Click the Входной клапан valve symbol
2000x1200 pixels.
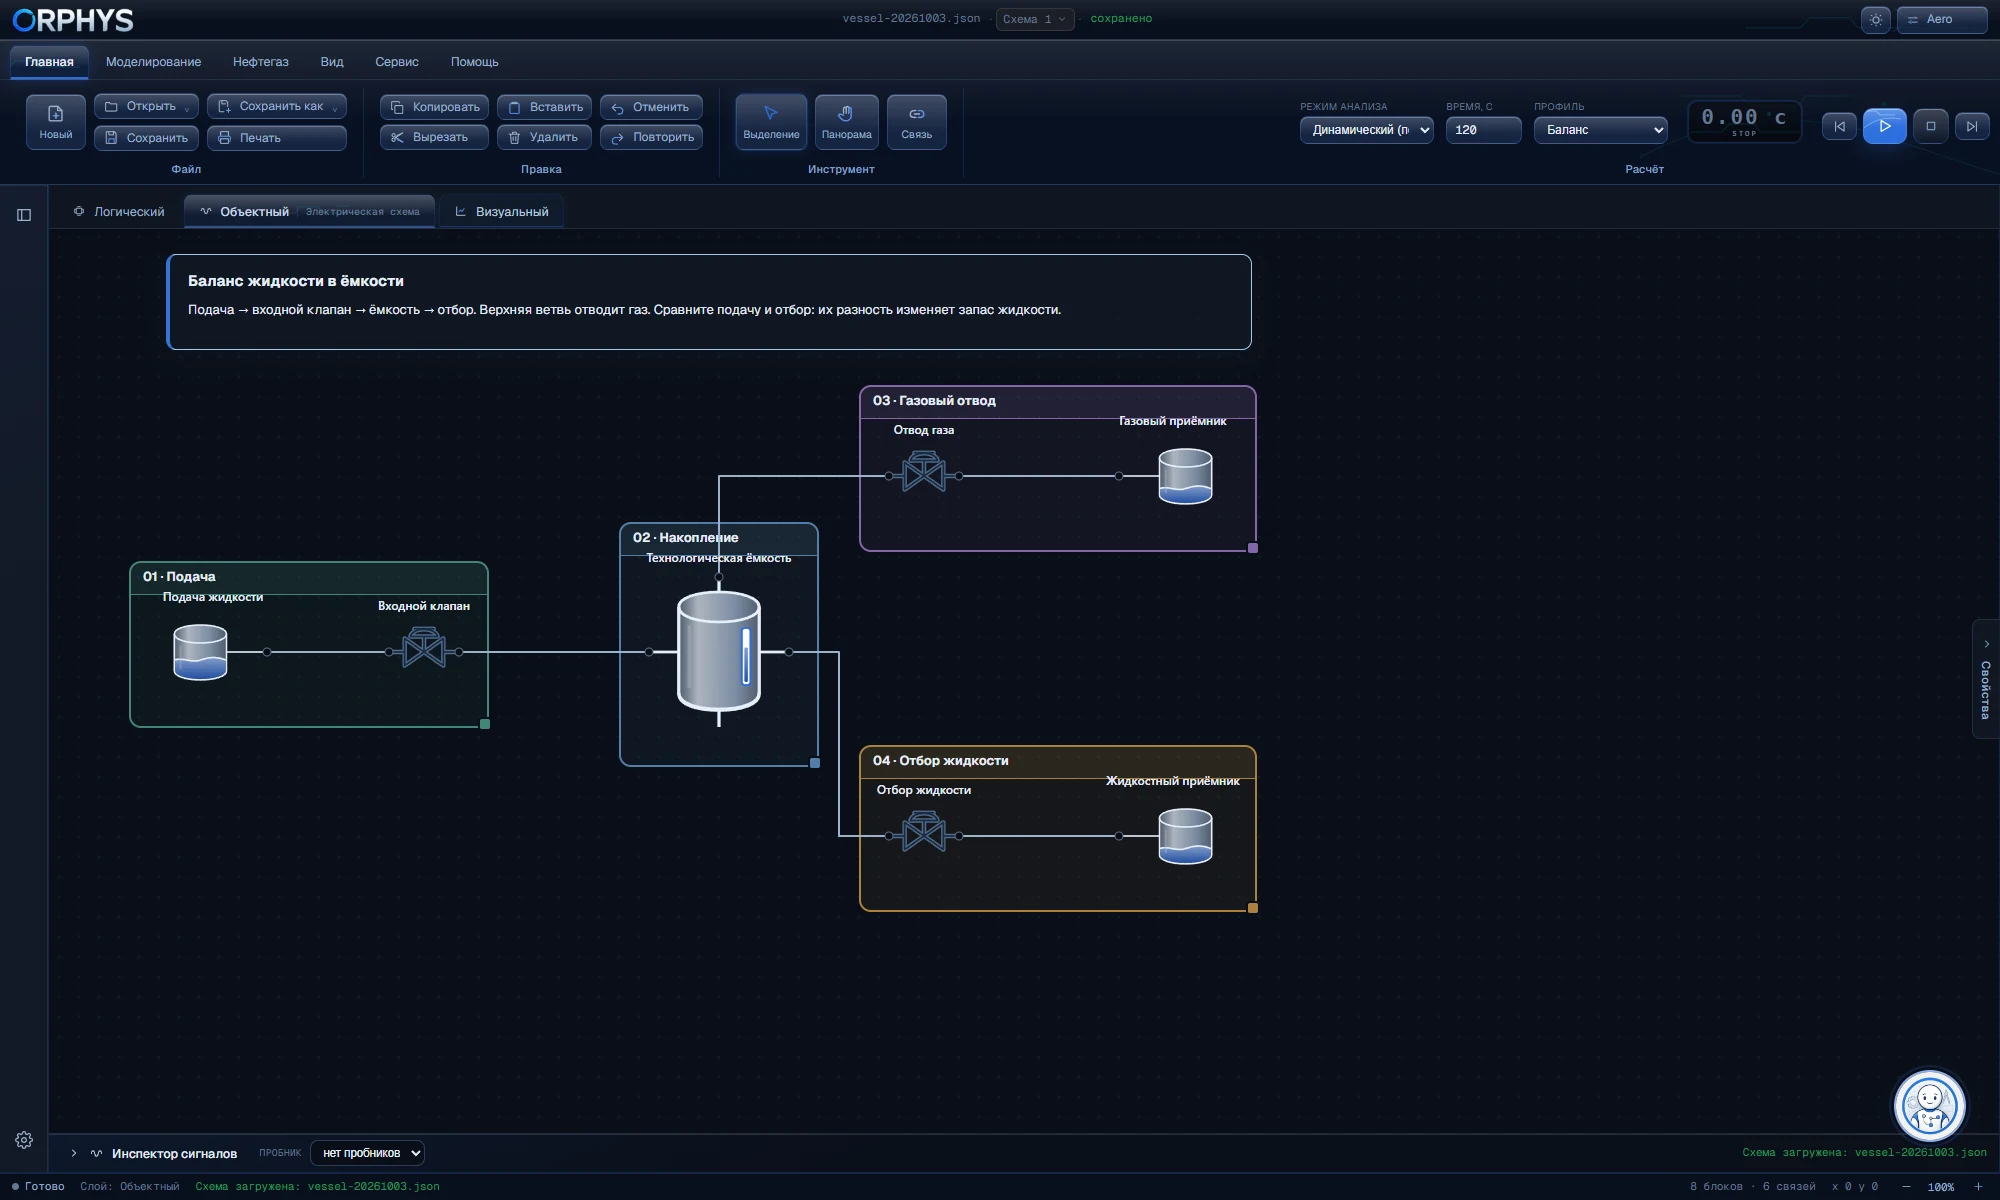pos(424,649)
